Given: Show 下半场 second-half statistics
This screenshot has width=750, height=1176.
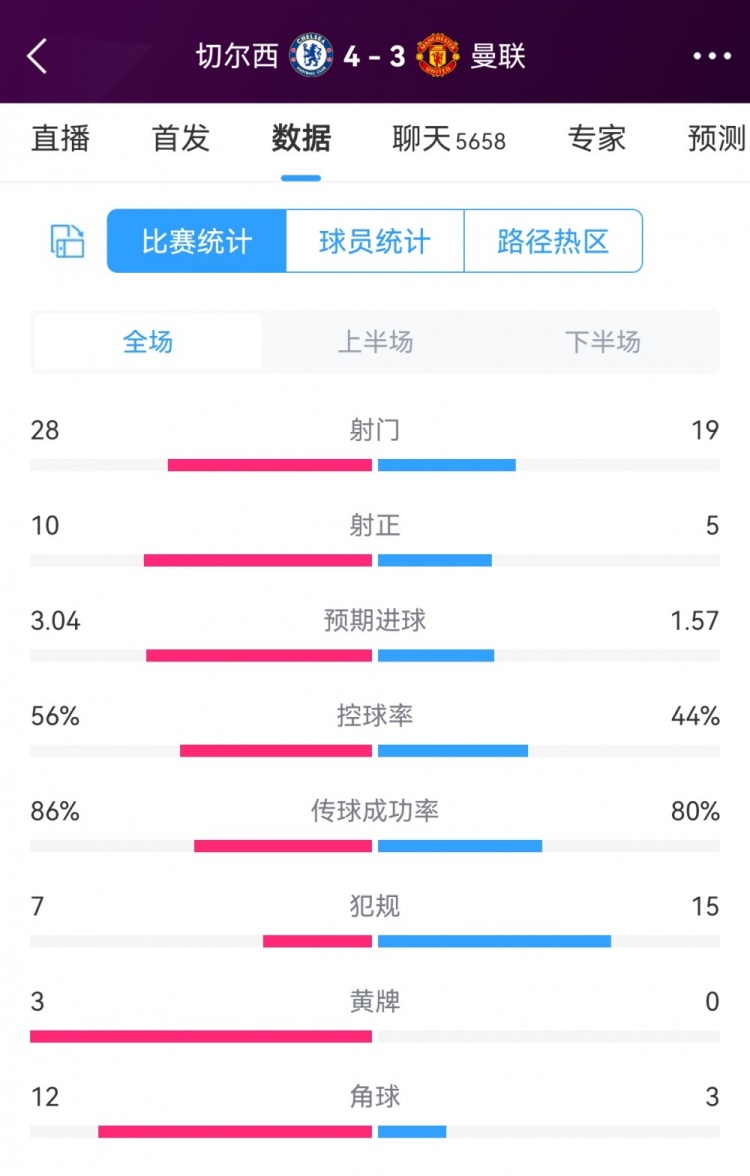Looking at the screenshot, I should 602,341.
